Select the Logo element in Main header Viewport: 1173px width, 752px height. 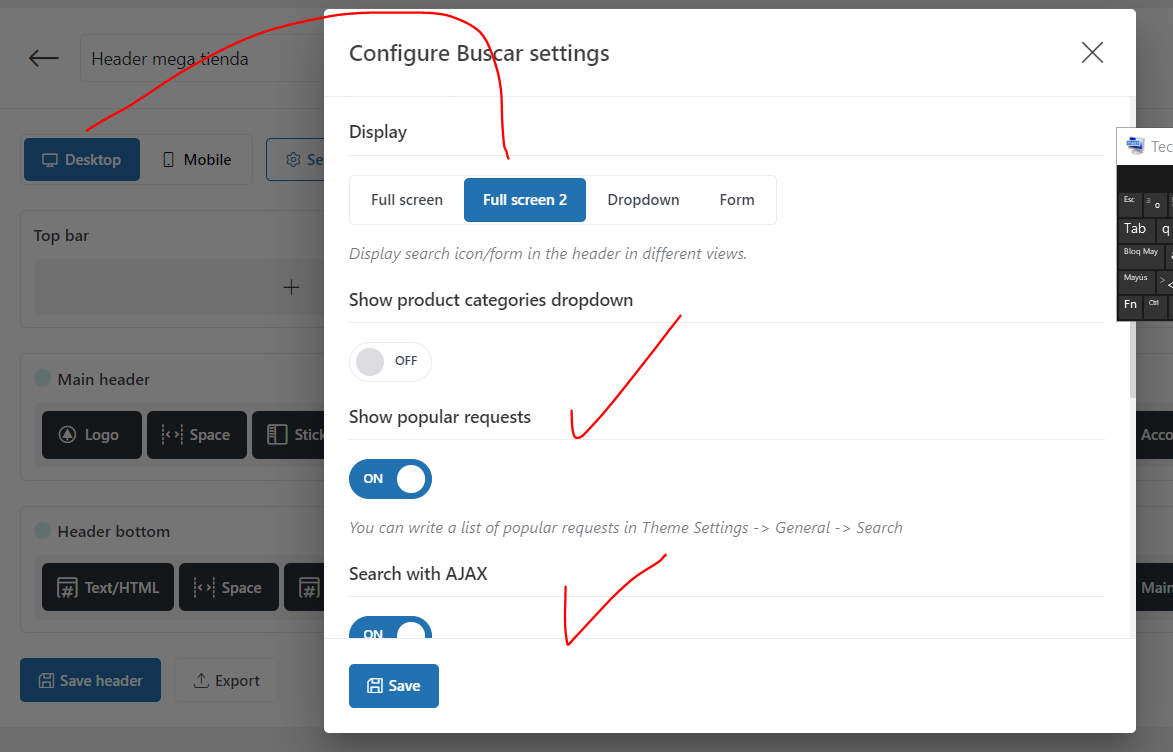tap(92, 435)
